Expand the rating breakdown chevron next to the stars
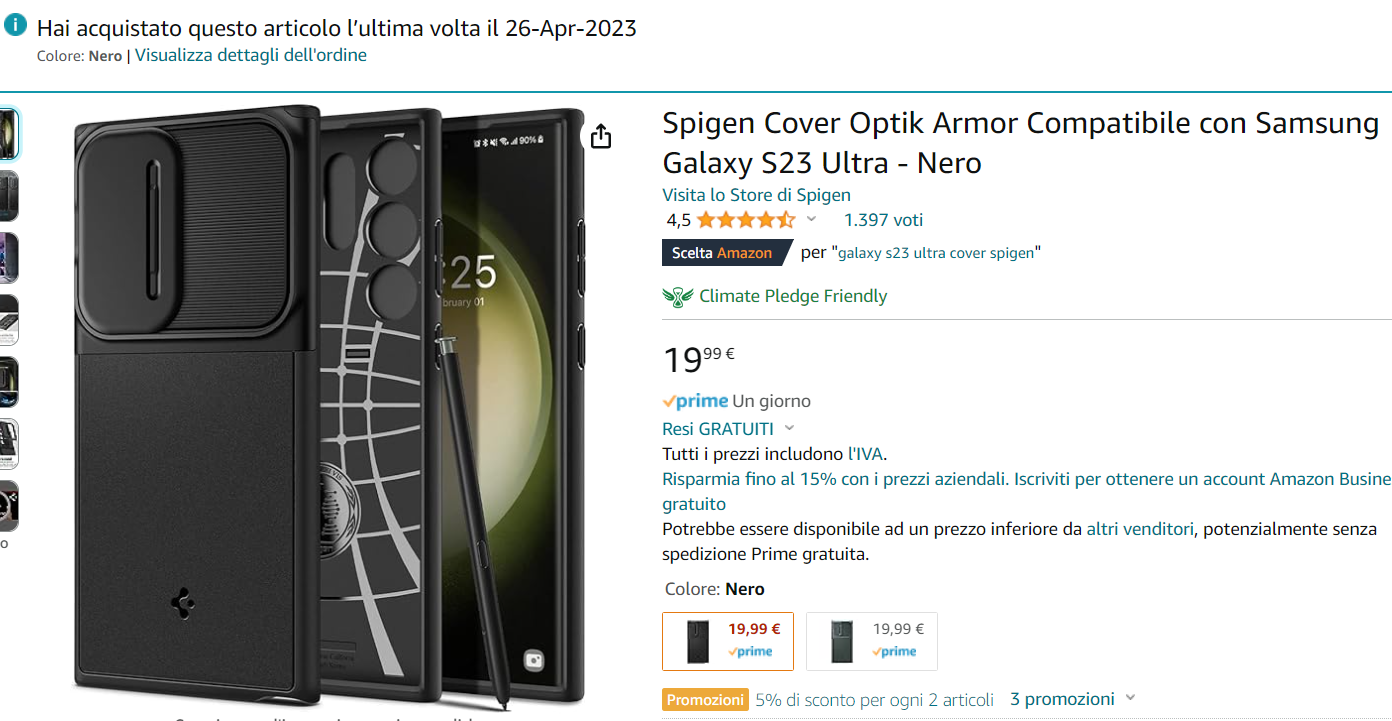 pyautogui.click(x=811, y=220)
